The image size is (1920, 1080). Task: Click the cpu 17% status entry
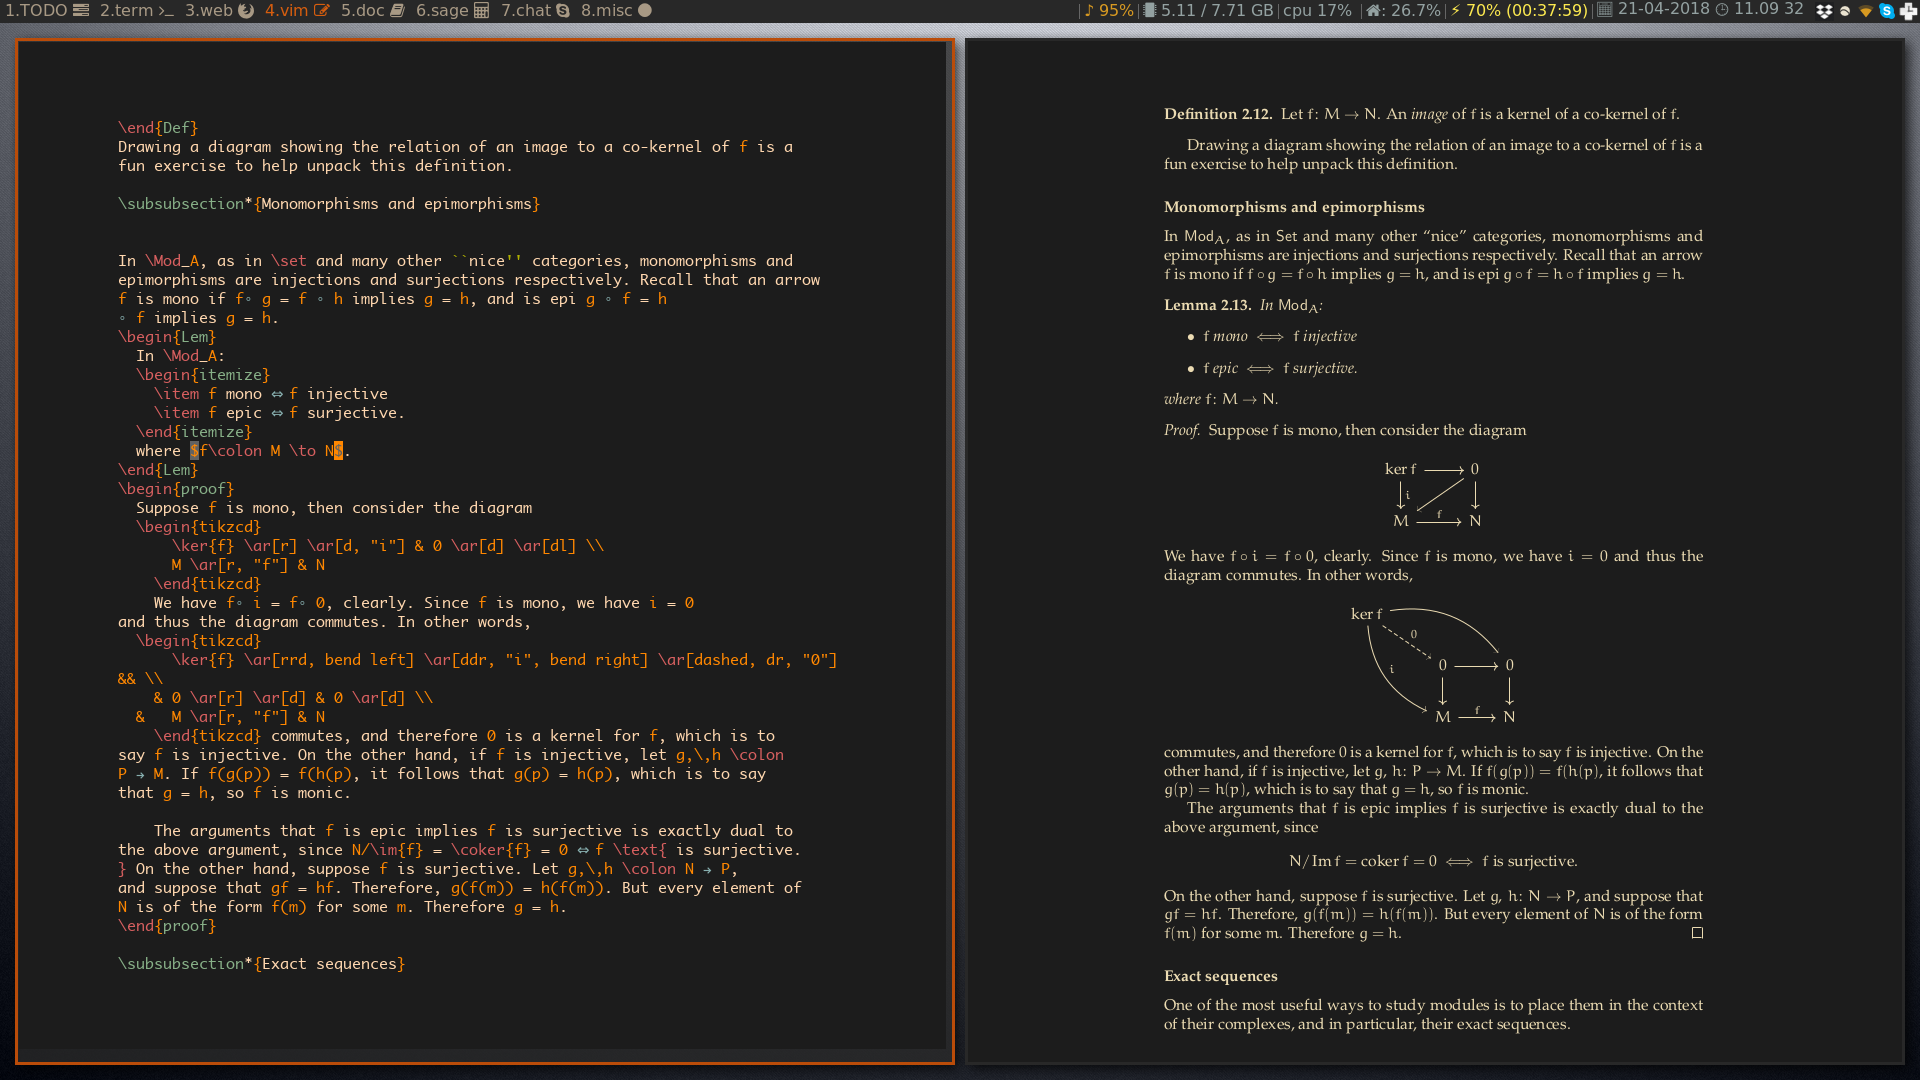pyautogui.click(x=1317, y=10)
